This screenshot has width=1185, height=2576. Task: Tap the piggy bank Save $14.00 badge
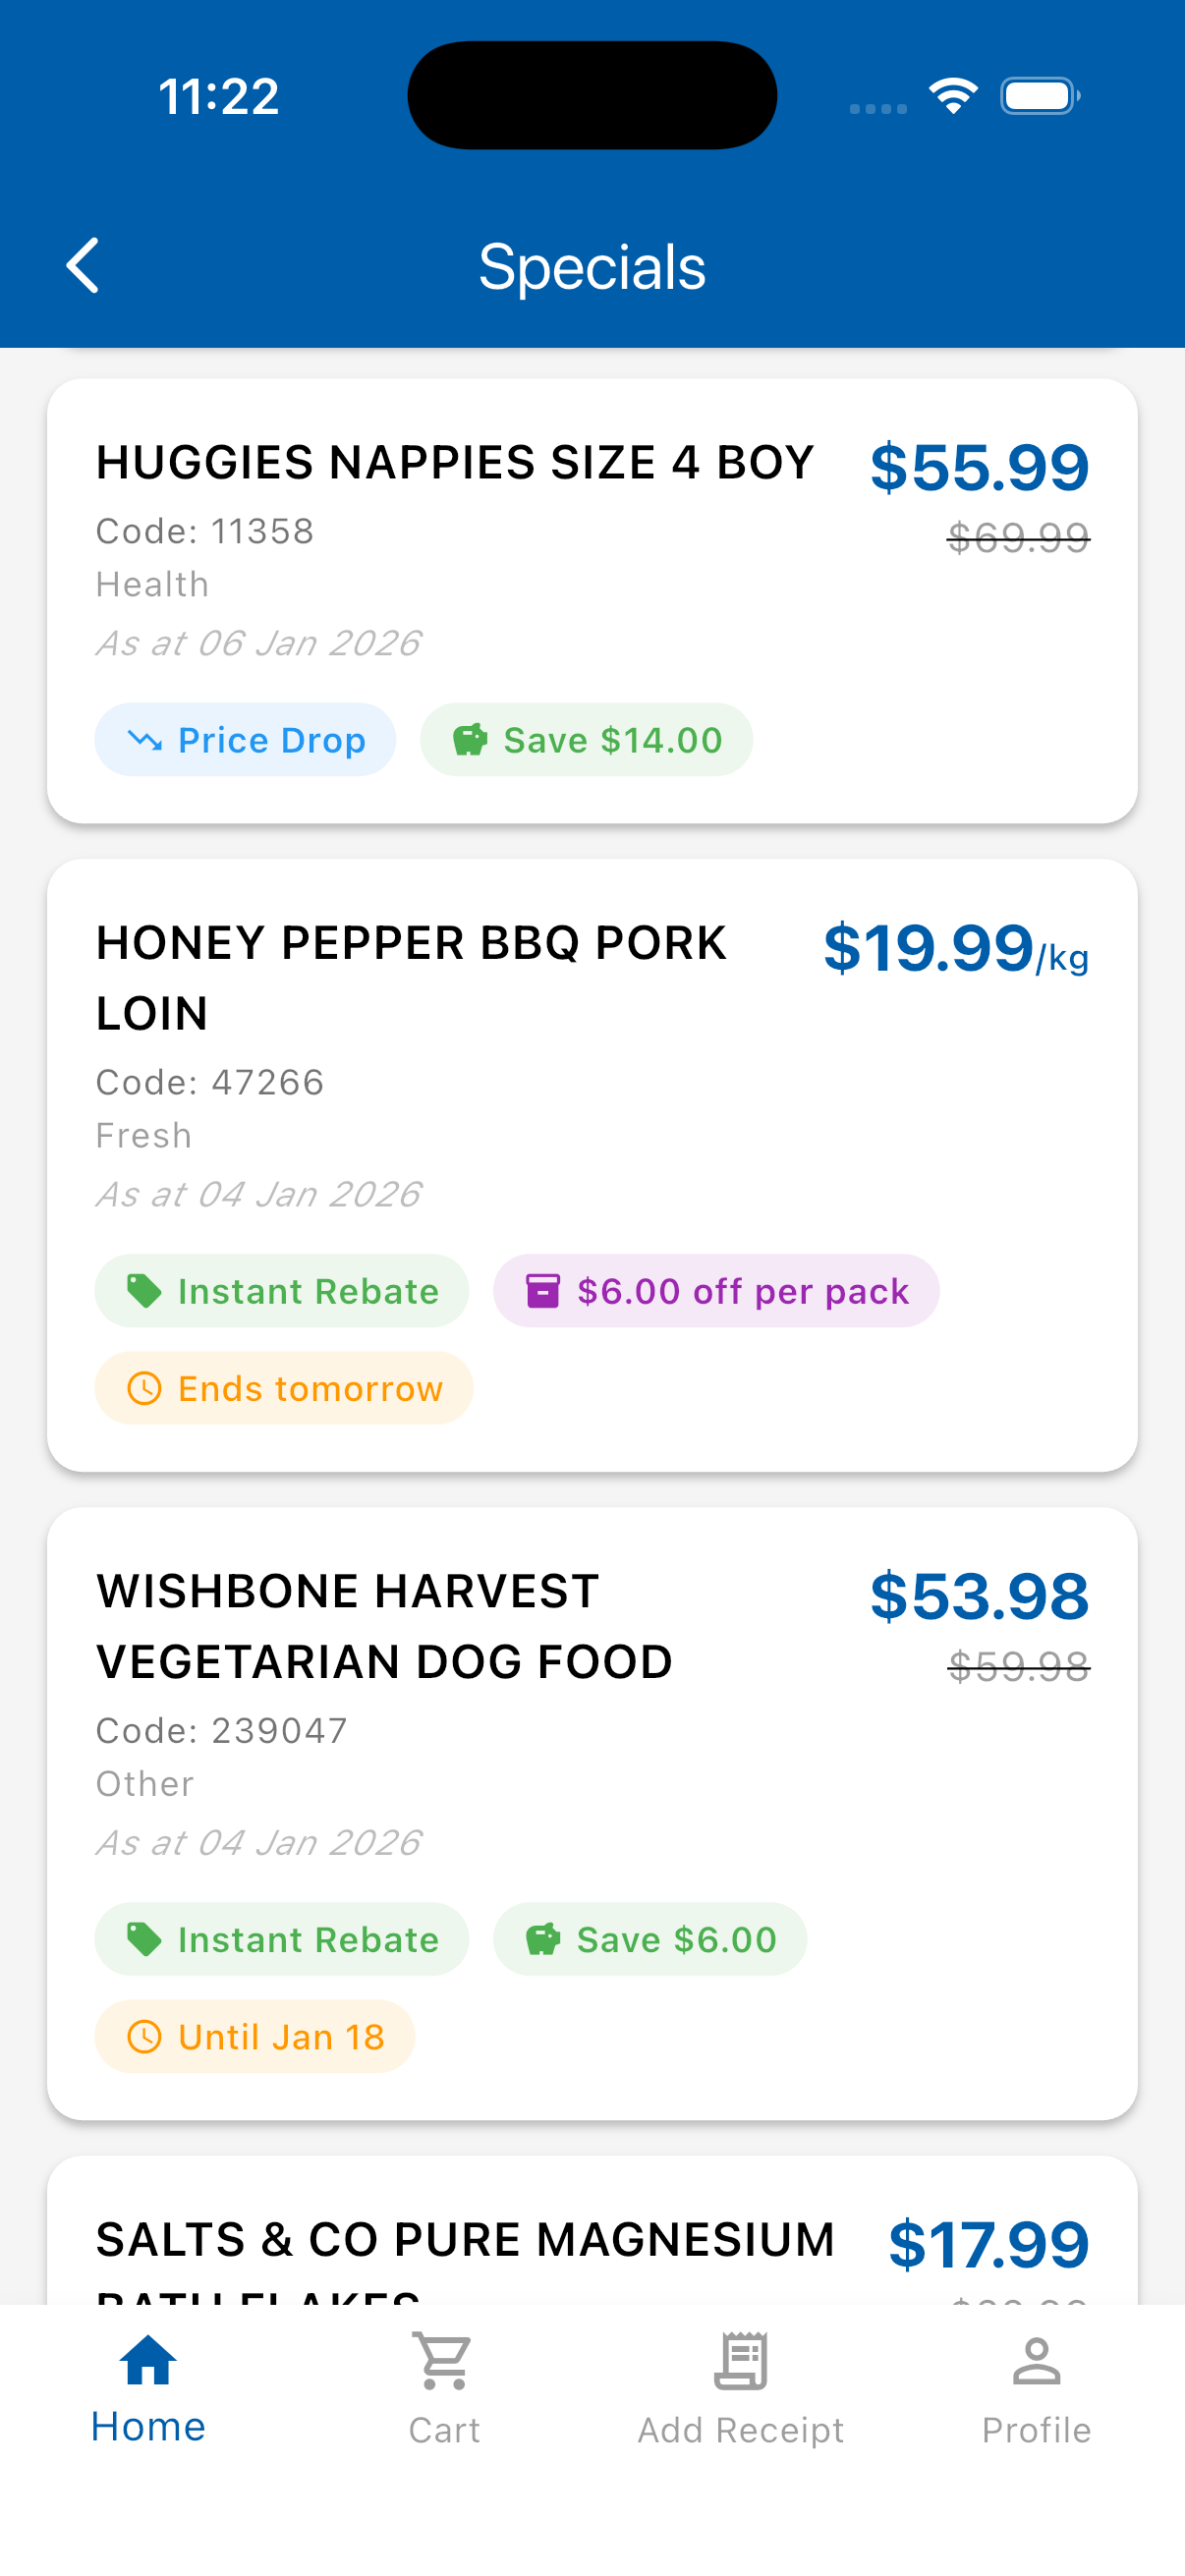click(x=586, y=740)
